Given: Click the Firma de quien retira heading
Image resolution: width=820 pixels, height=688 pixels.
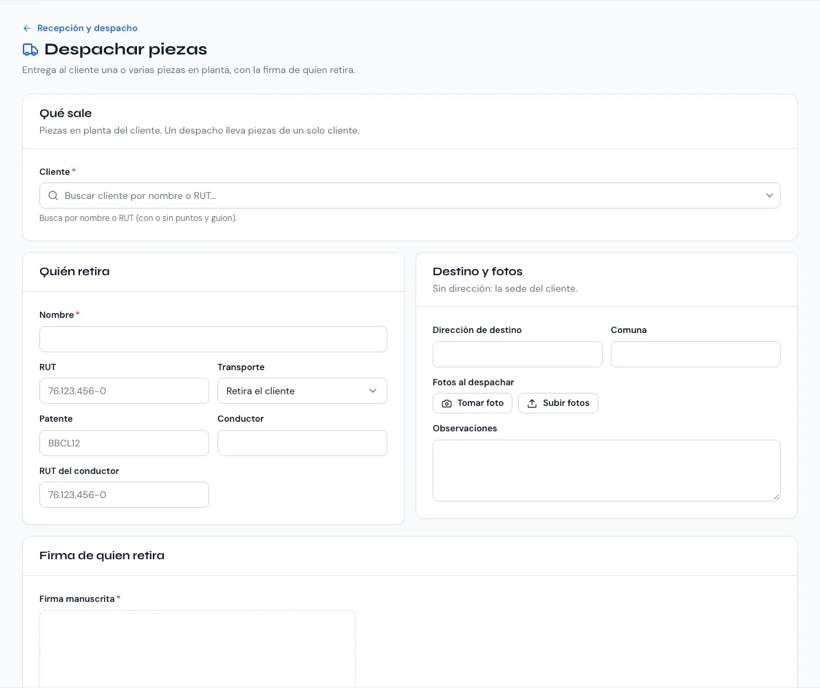Looking at the screenshot, I should [102, 556].
